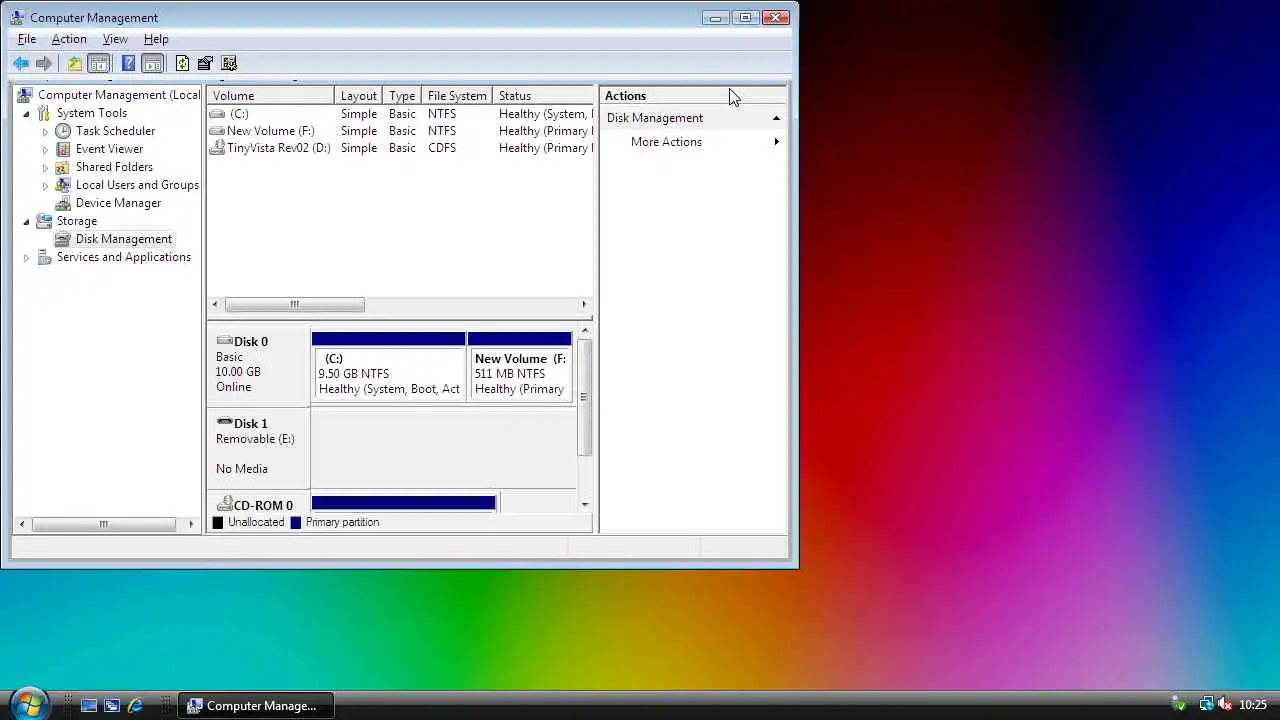Image resolution: width=1280 pixels, height=720 pixels.
Task: Click the taskbar clock showing 10:25
Action: tap(1253, 705)
